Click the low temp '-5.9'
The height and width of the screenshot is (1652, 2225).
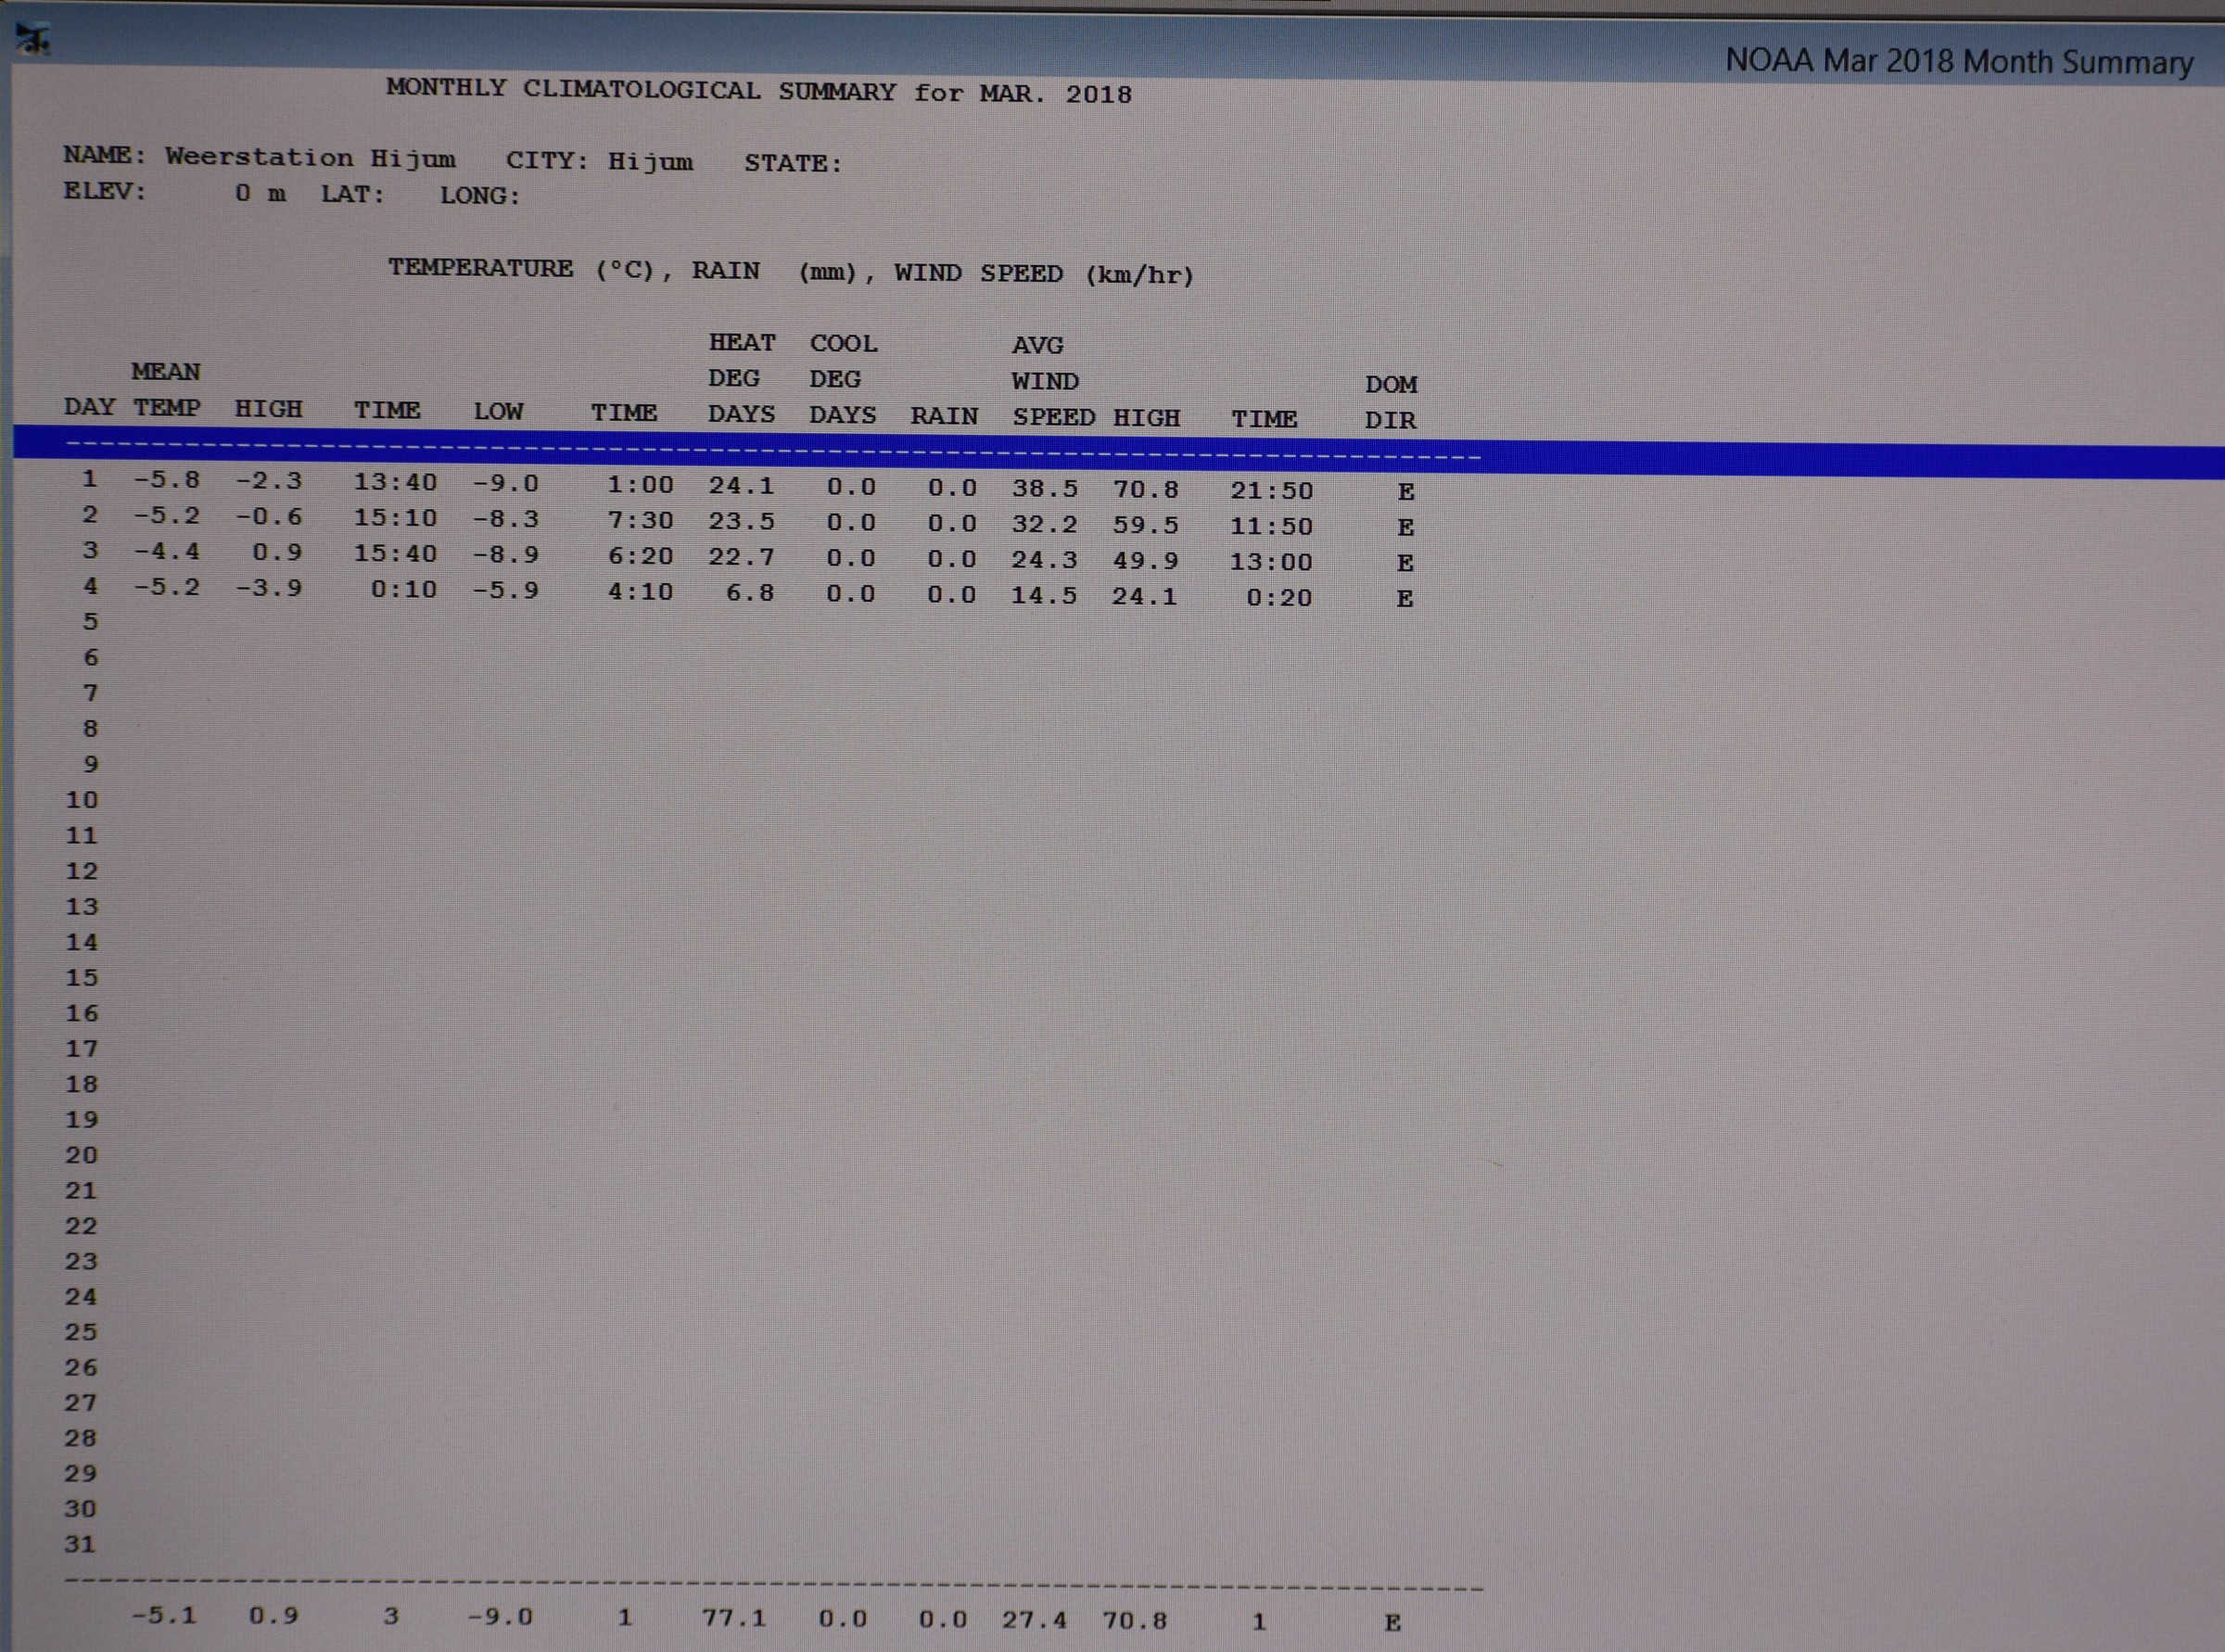pyautogui.click(x=505, y=591)
